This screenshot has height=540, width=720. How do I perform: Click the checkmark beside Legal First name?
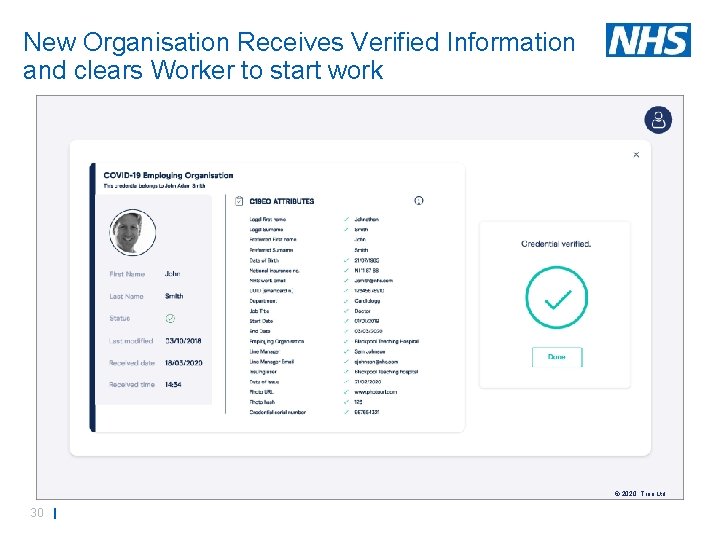point(346,219)
